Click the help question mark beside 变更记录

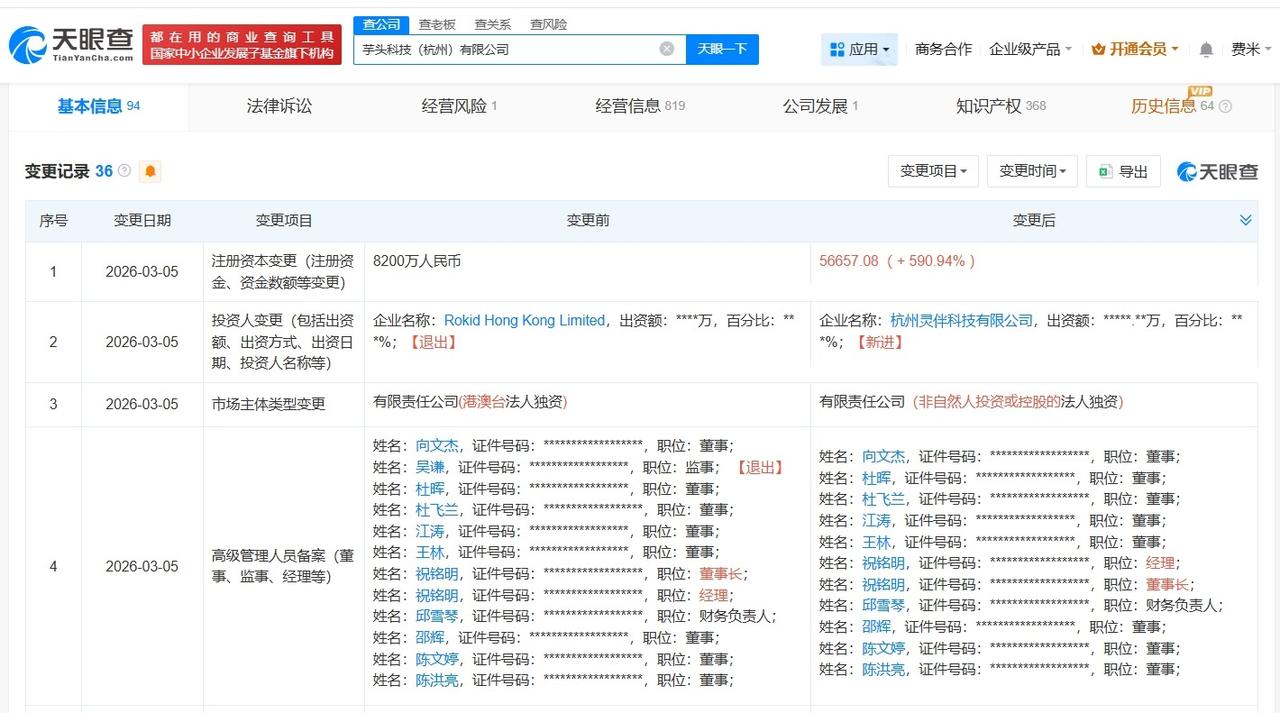coord(123,170)
